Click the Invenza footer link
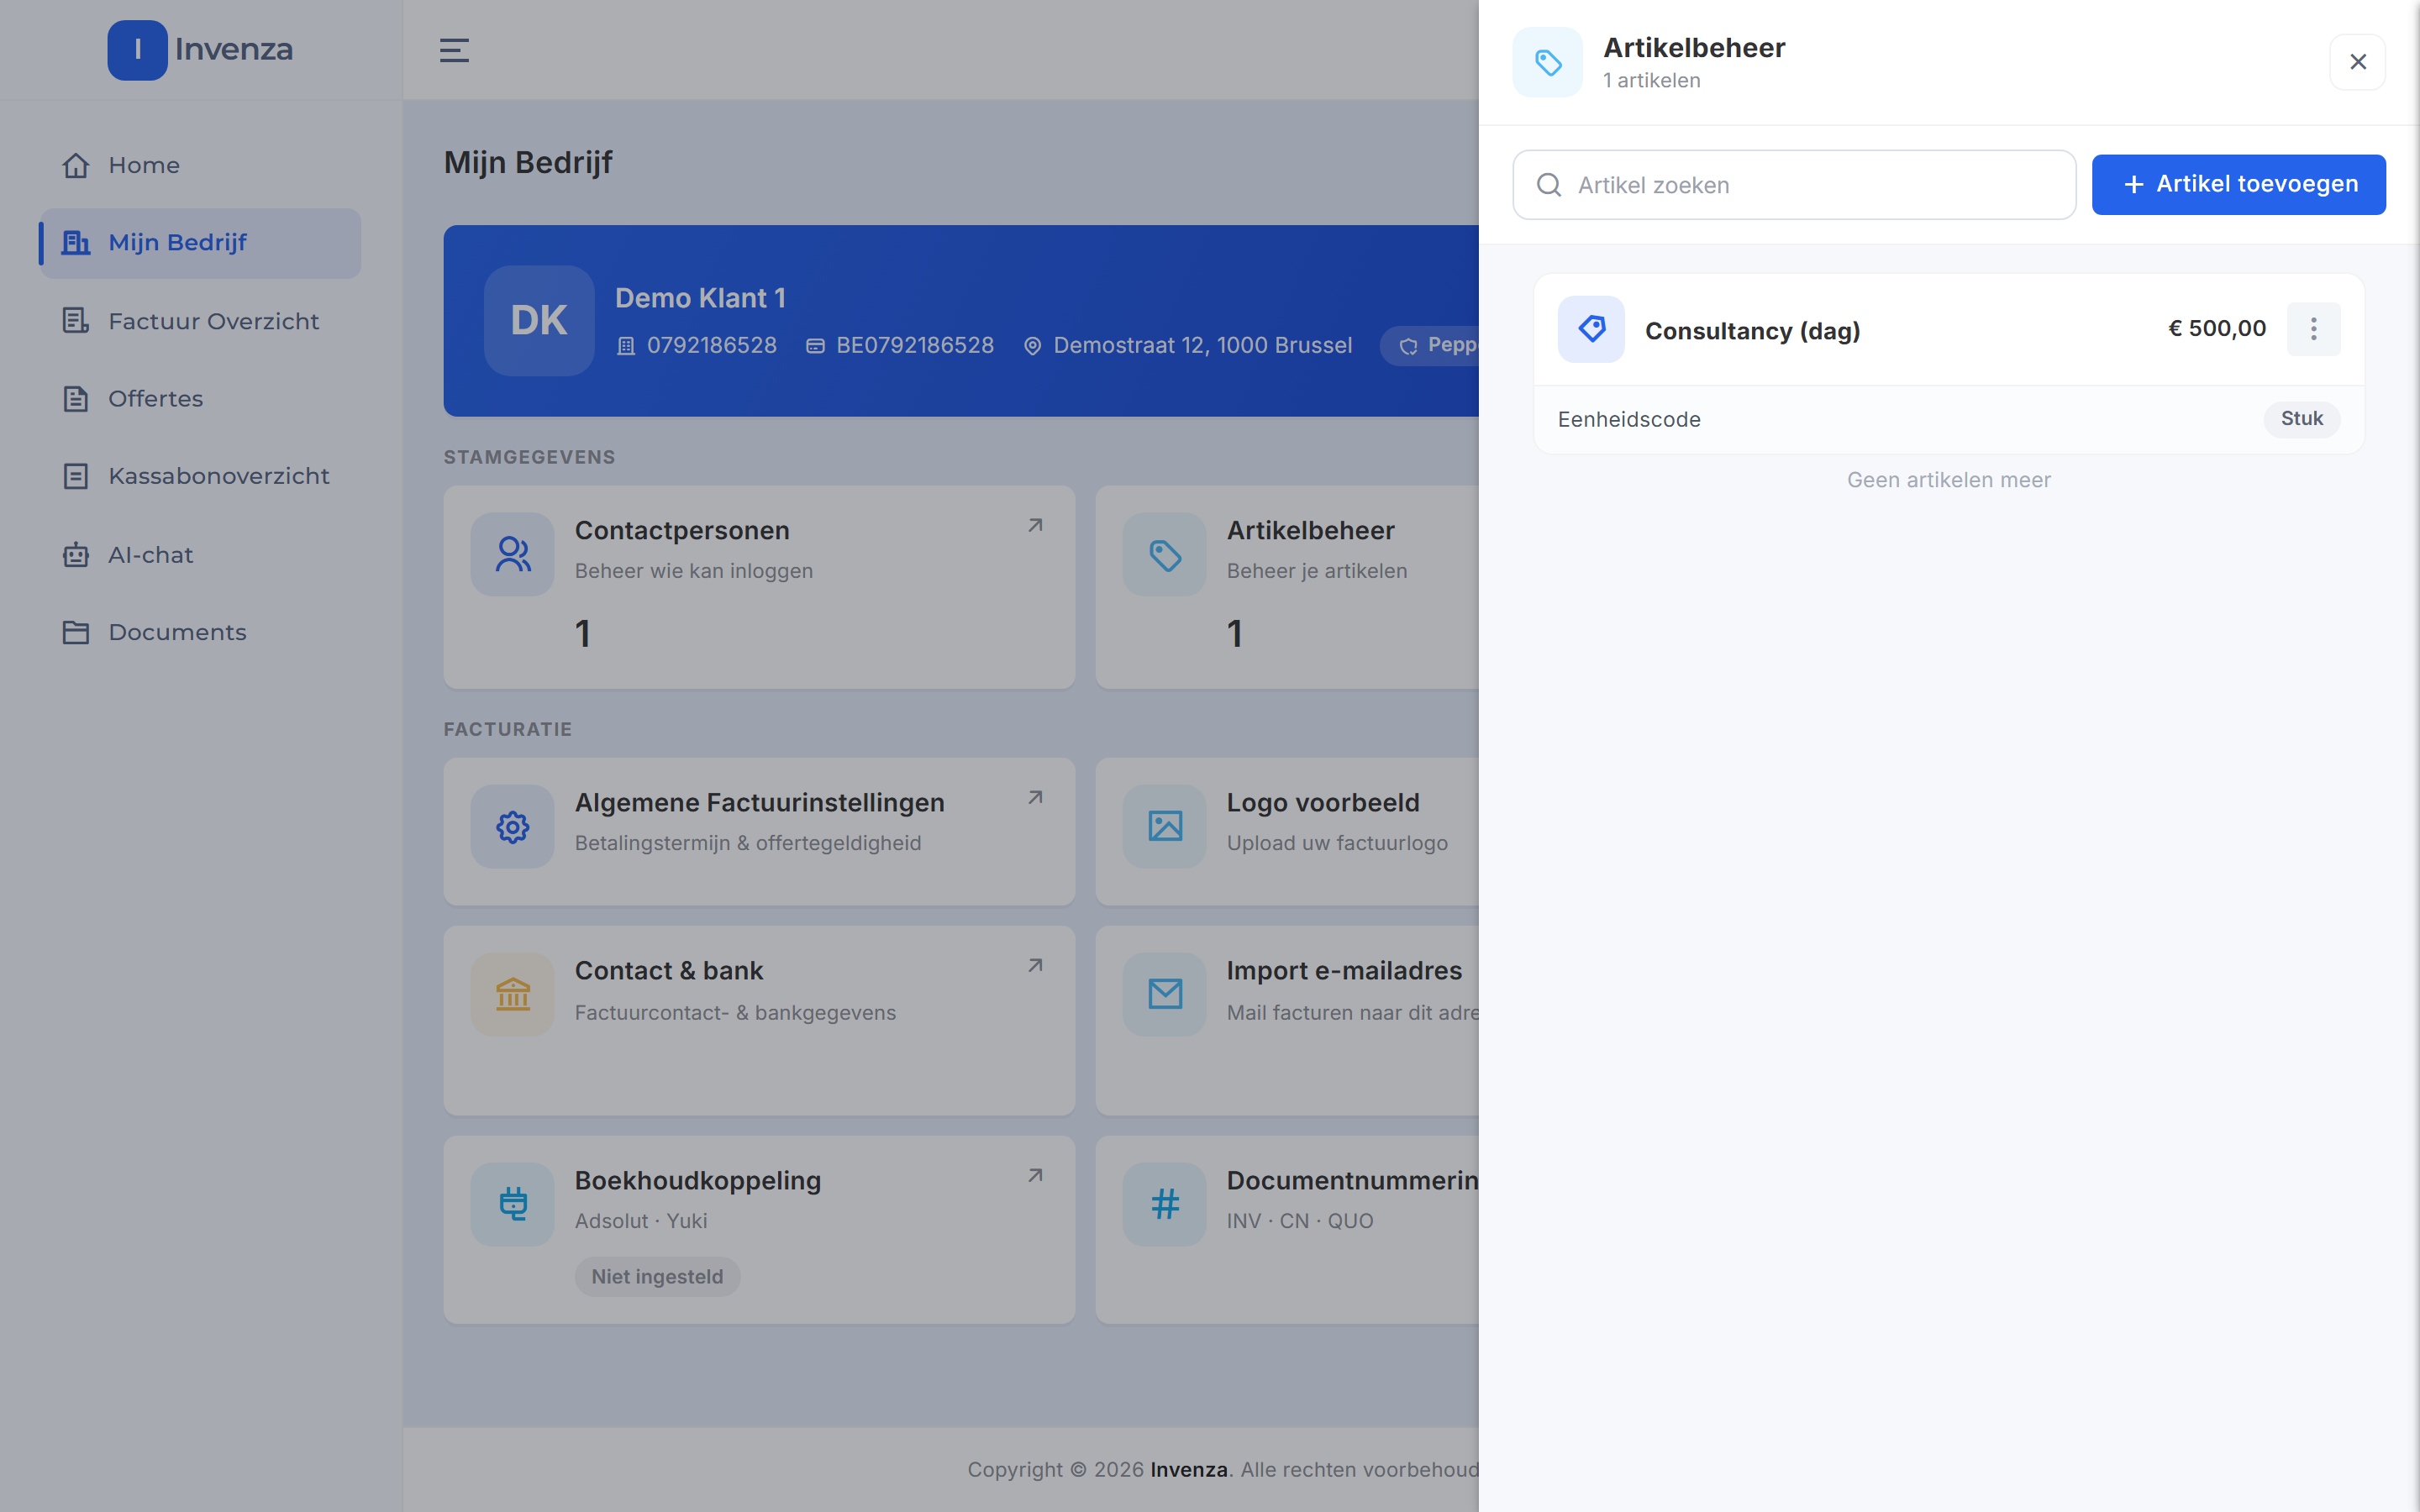 point(1188,1470)
